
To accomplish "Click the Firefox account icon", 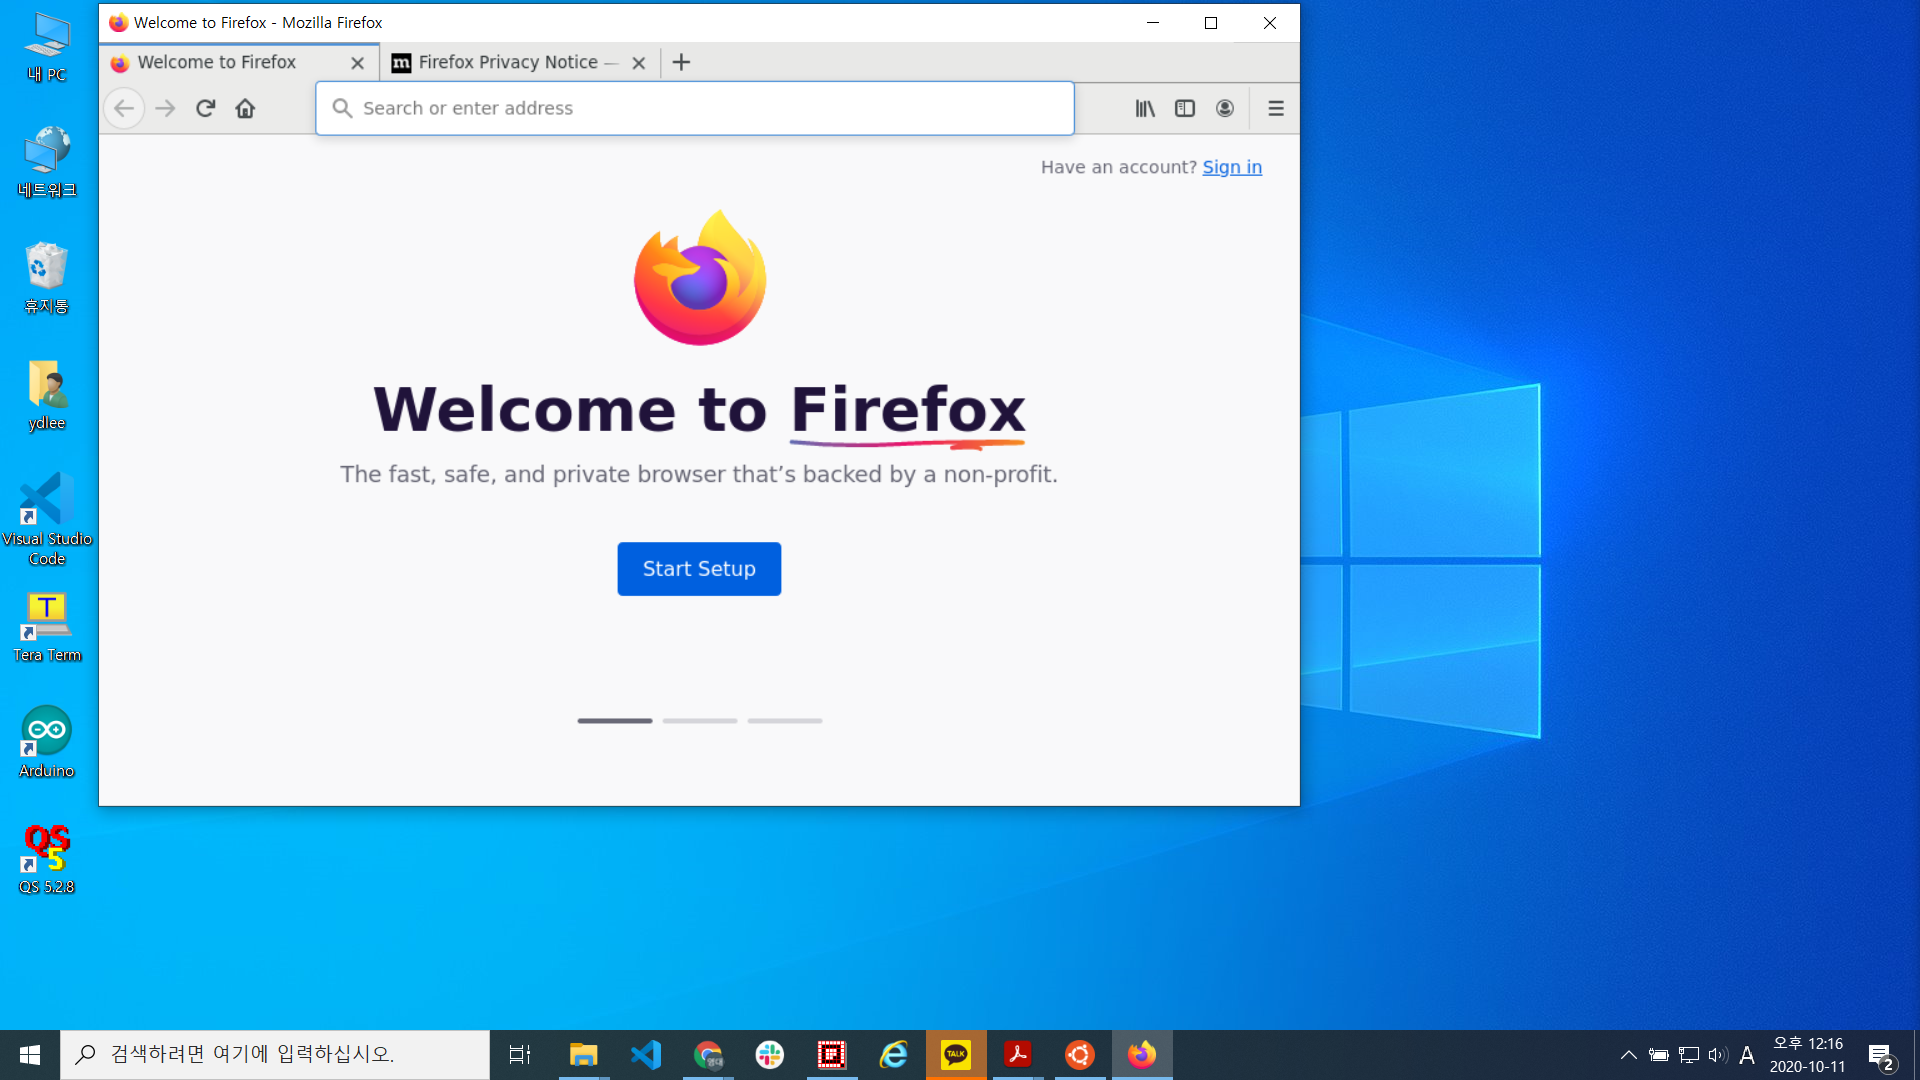I will click(x=1224, y=108).
